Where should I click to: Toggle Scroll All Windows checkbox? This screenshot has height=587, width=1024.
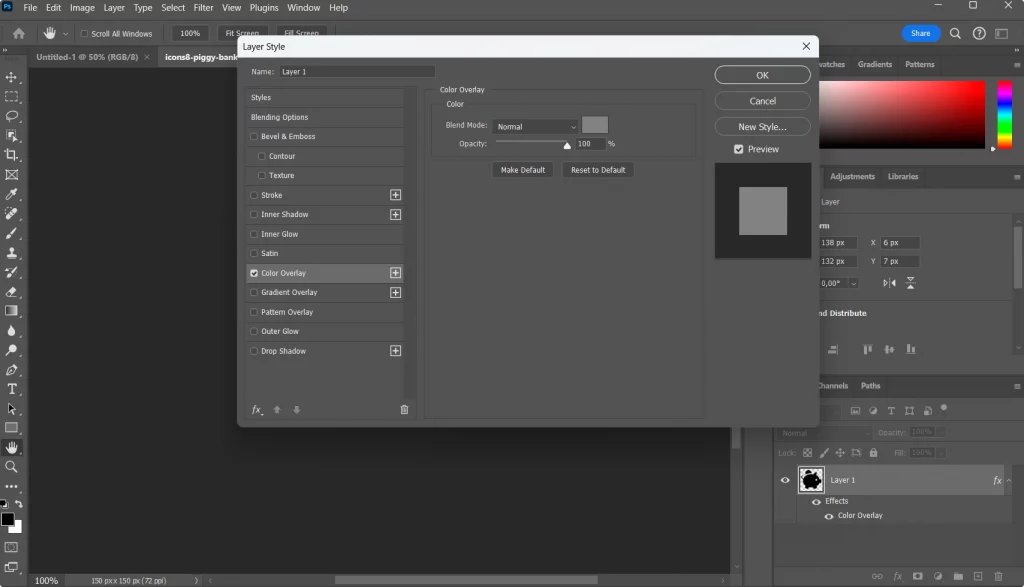(84, 33)
